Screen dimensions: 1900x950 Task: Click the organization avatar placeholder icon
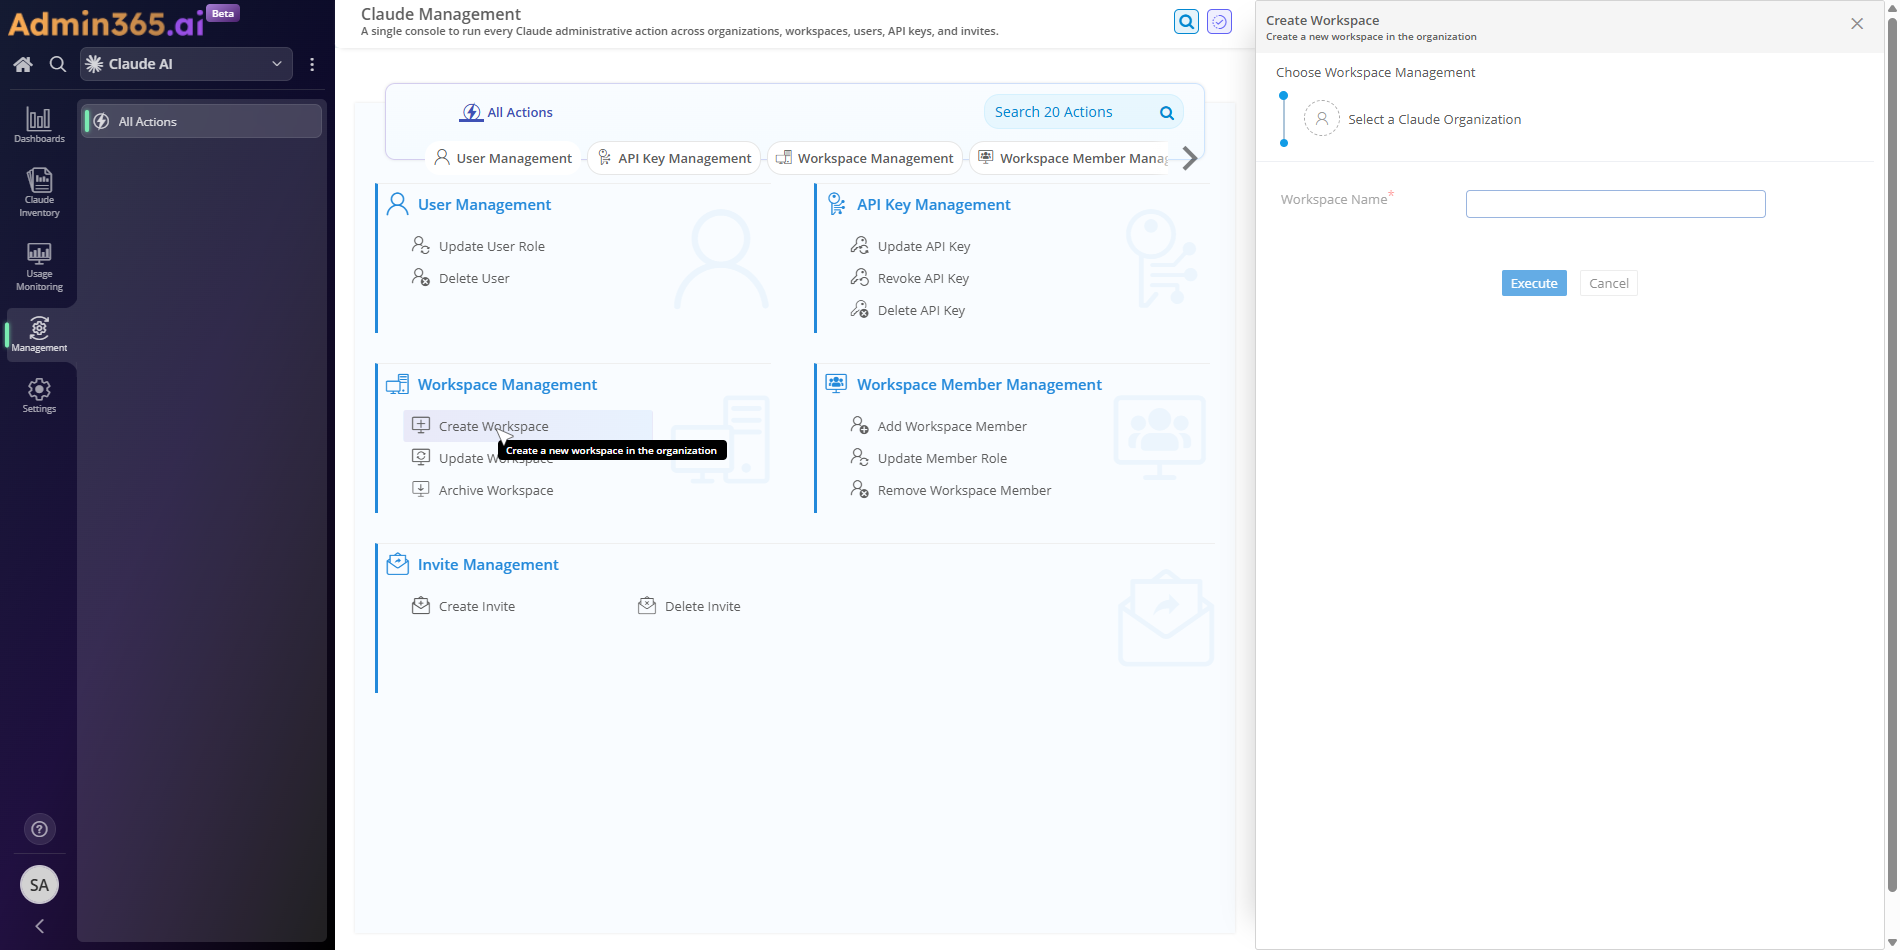[1321, 118]
